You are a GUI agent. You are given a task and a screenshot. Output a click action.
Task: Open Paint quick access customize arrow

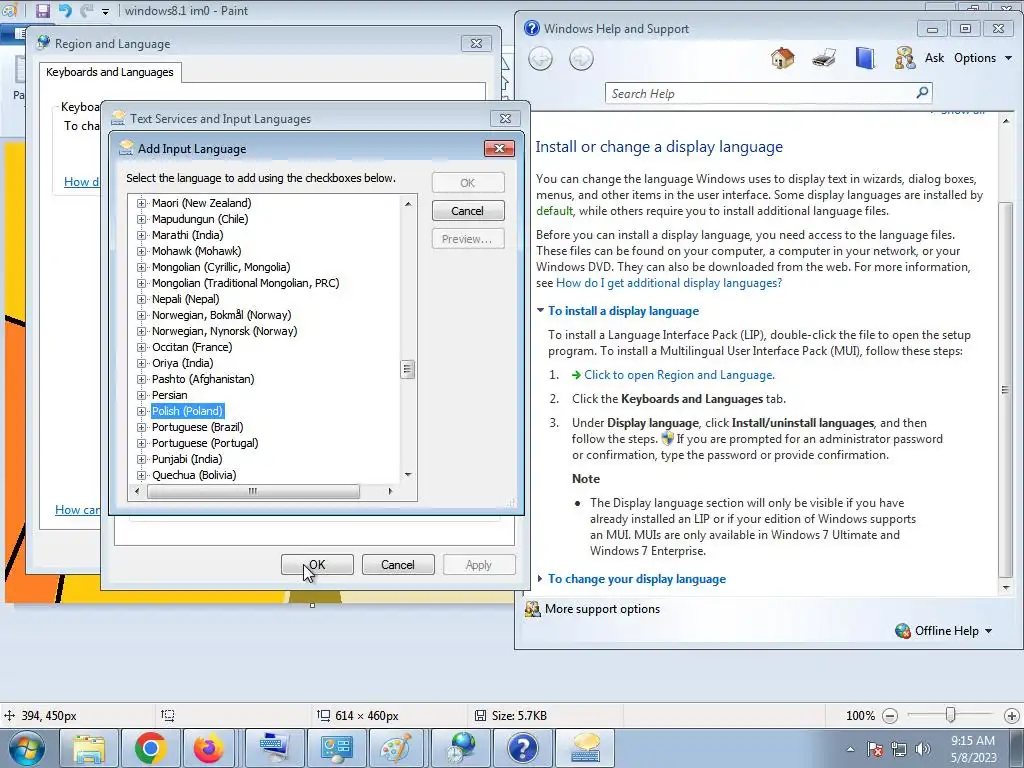(105, 11)
